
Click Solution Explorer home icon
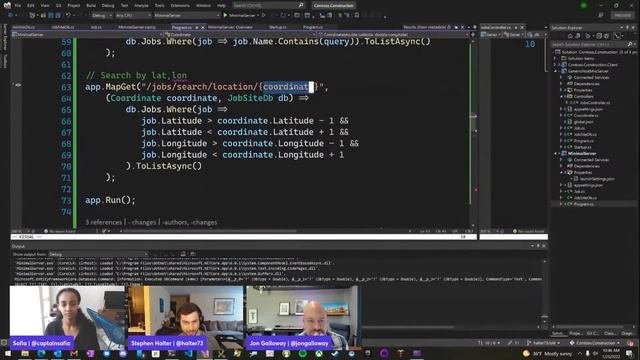570,36
